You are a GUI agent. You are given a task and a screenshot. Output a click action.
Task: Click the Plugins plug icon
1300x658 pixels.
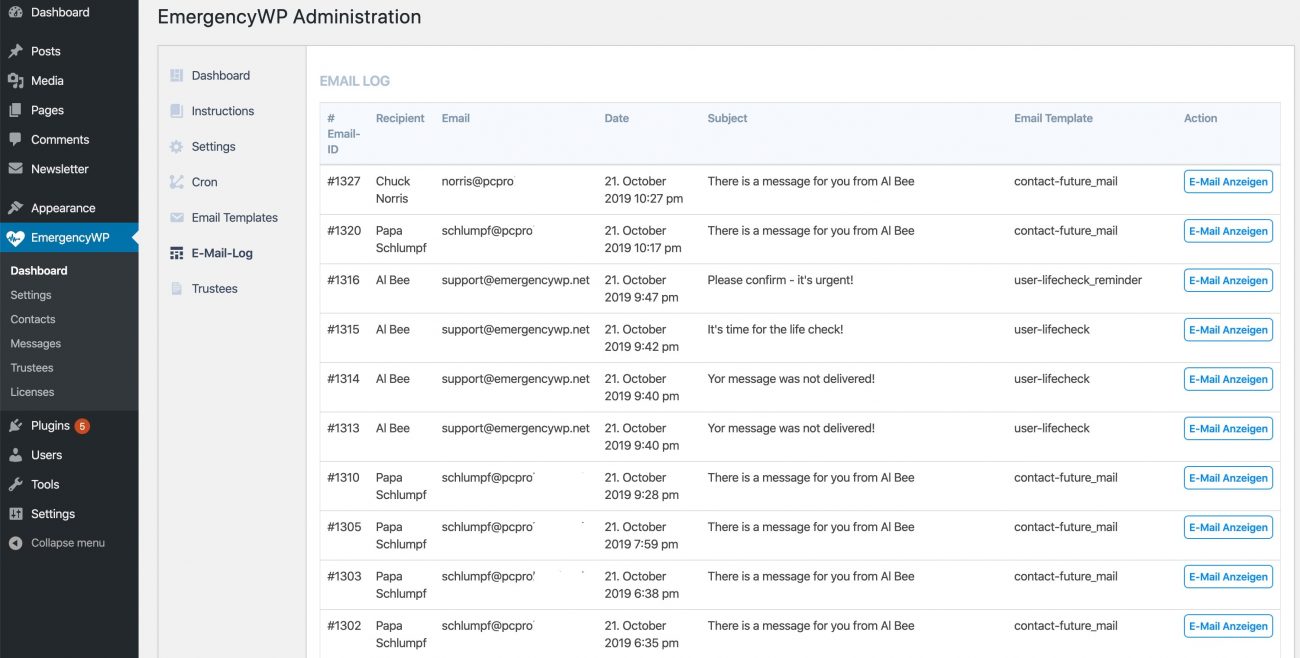[15, 426]
